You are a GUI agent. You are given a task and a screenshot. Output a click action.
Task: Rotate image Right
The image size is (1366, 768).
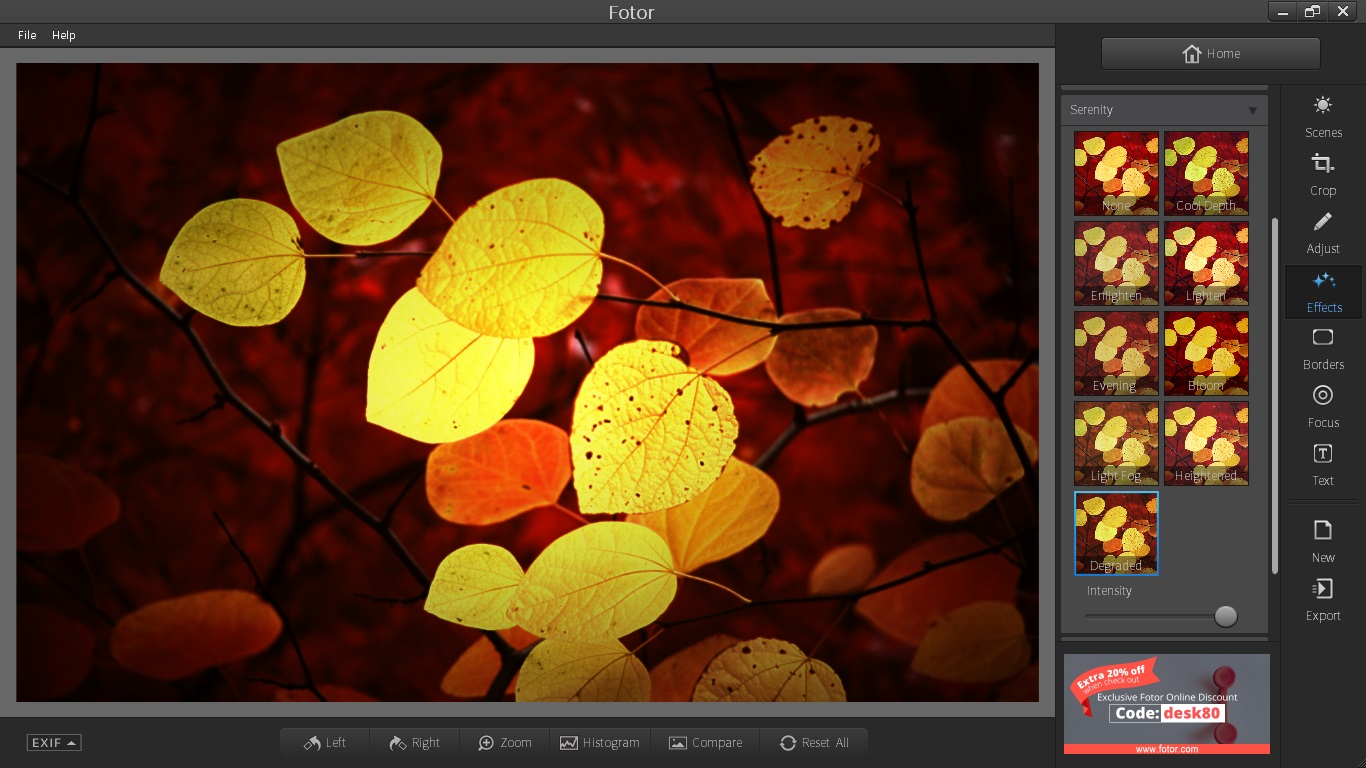(414, 742)
